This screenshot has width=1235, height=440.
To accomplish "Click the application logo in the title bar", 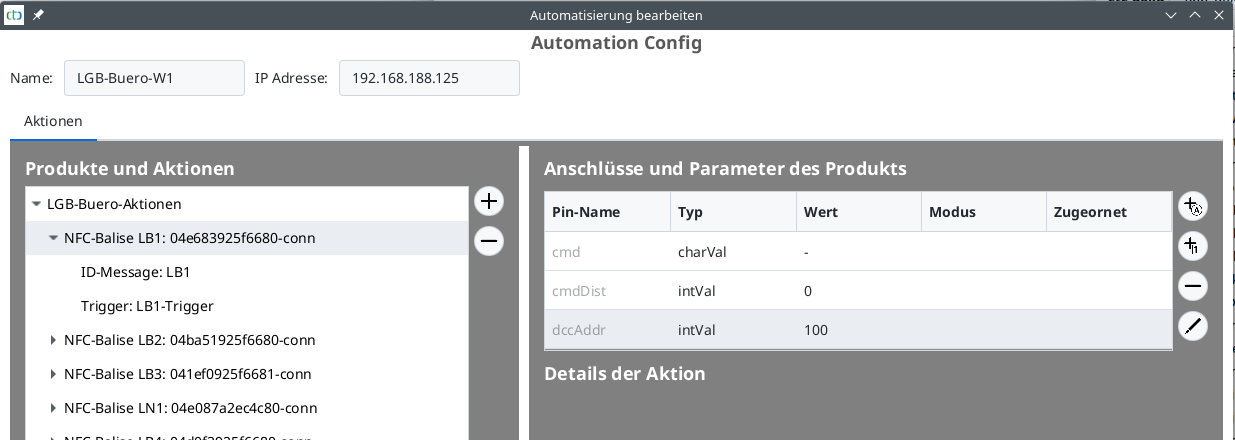I will [15, 15].
